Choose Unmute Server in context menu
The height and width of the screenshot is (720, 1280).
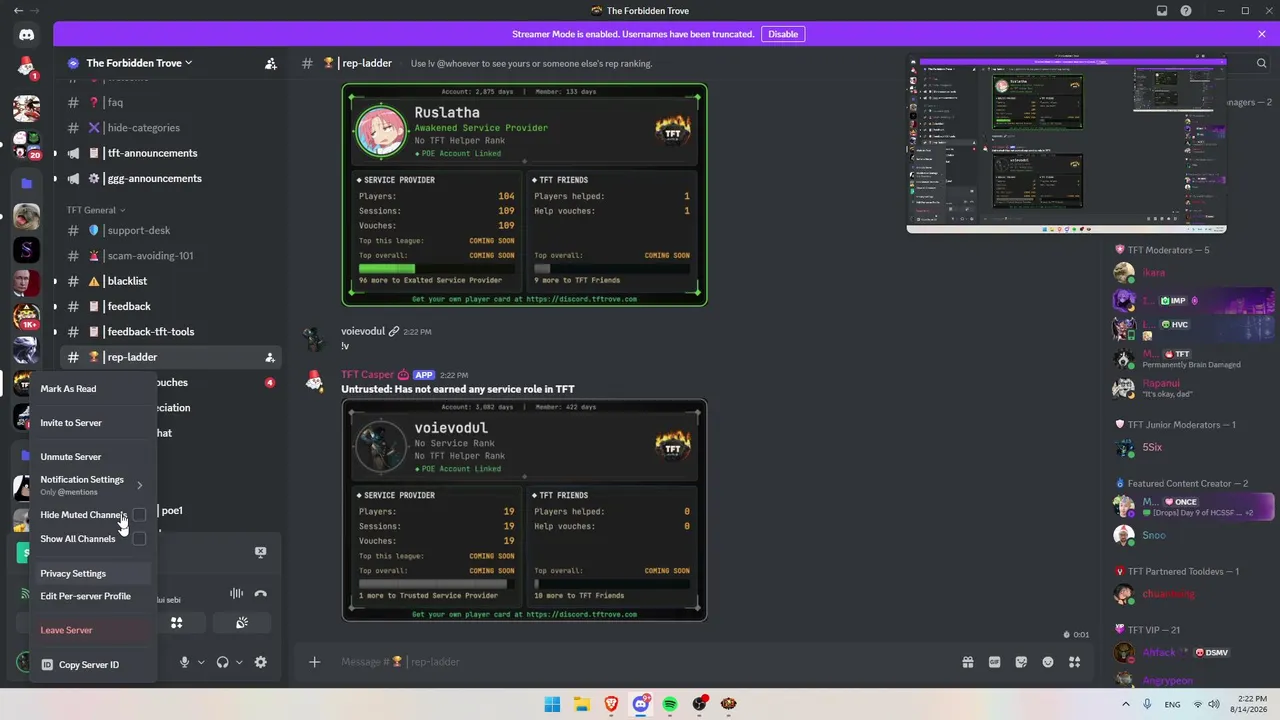click(92, 457)
